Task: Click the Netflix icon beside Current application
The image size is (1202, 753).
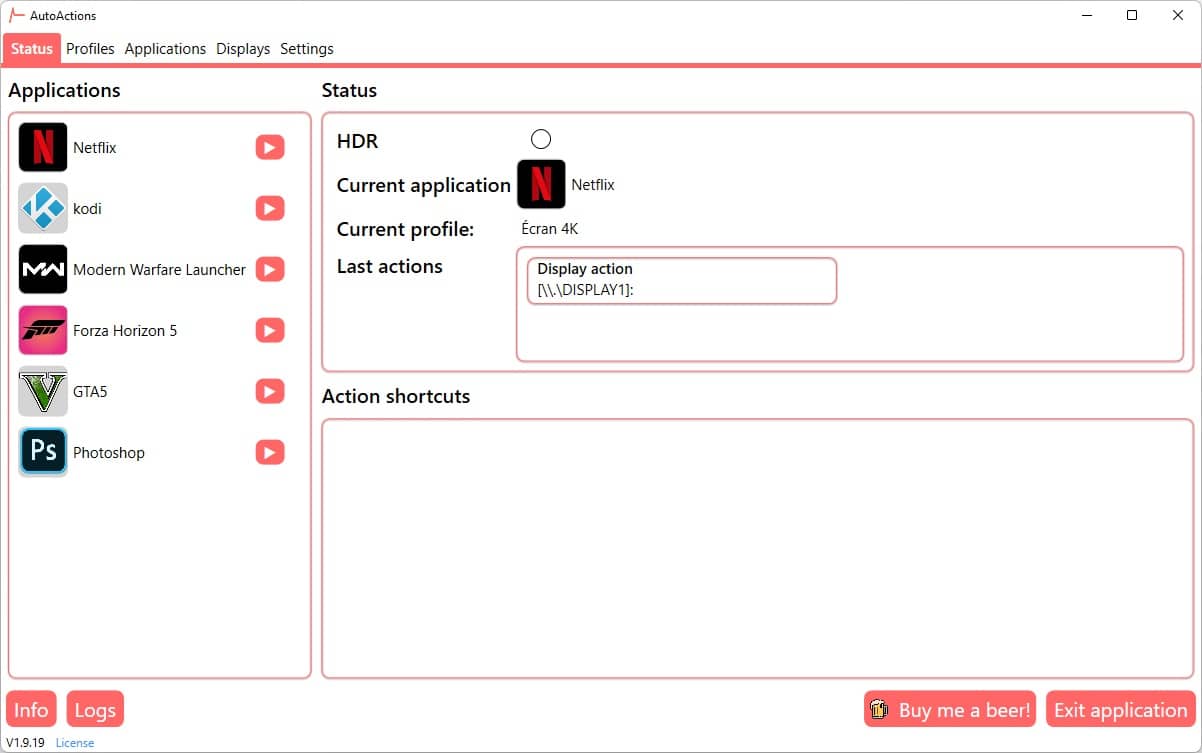Action: click(x=541, y=184)
